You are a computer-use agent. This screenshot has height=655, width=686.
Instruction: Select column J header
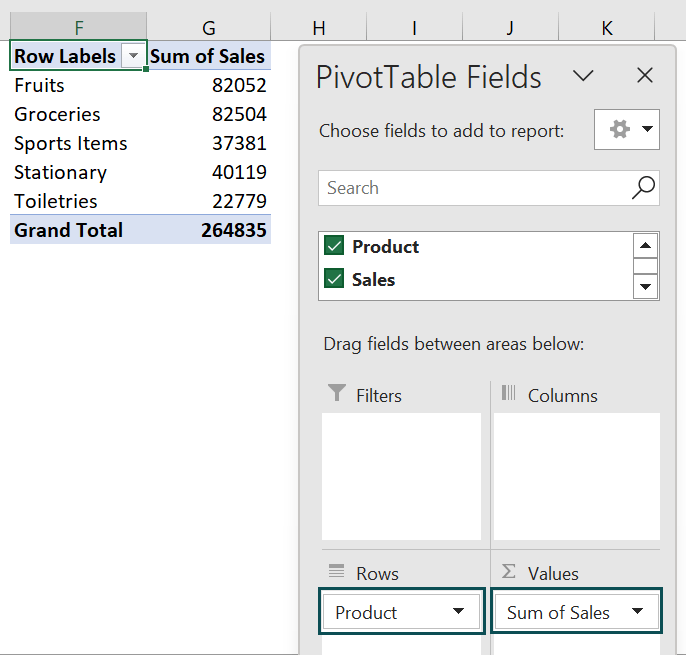pos(510,27)
